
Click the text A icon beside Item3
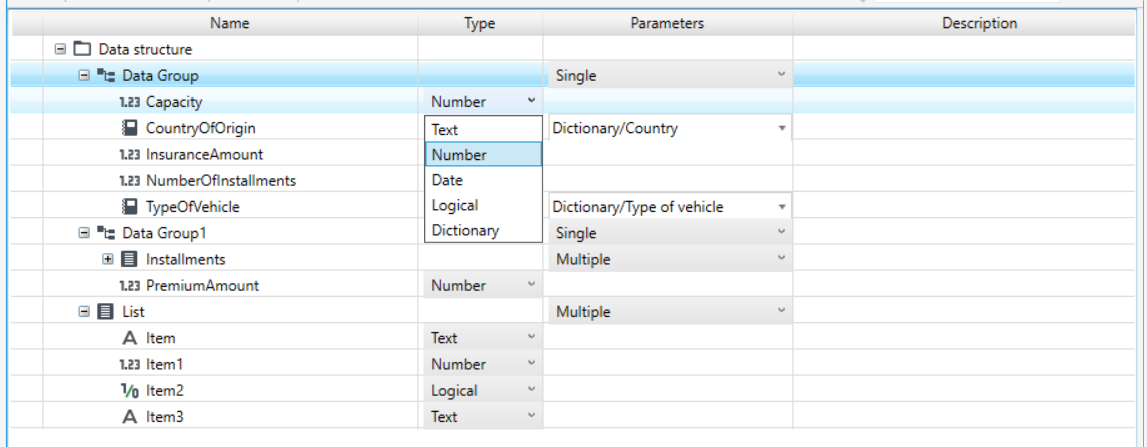[x=129, y=417]
